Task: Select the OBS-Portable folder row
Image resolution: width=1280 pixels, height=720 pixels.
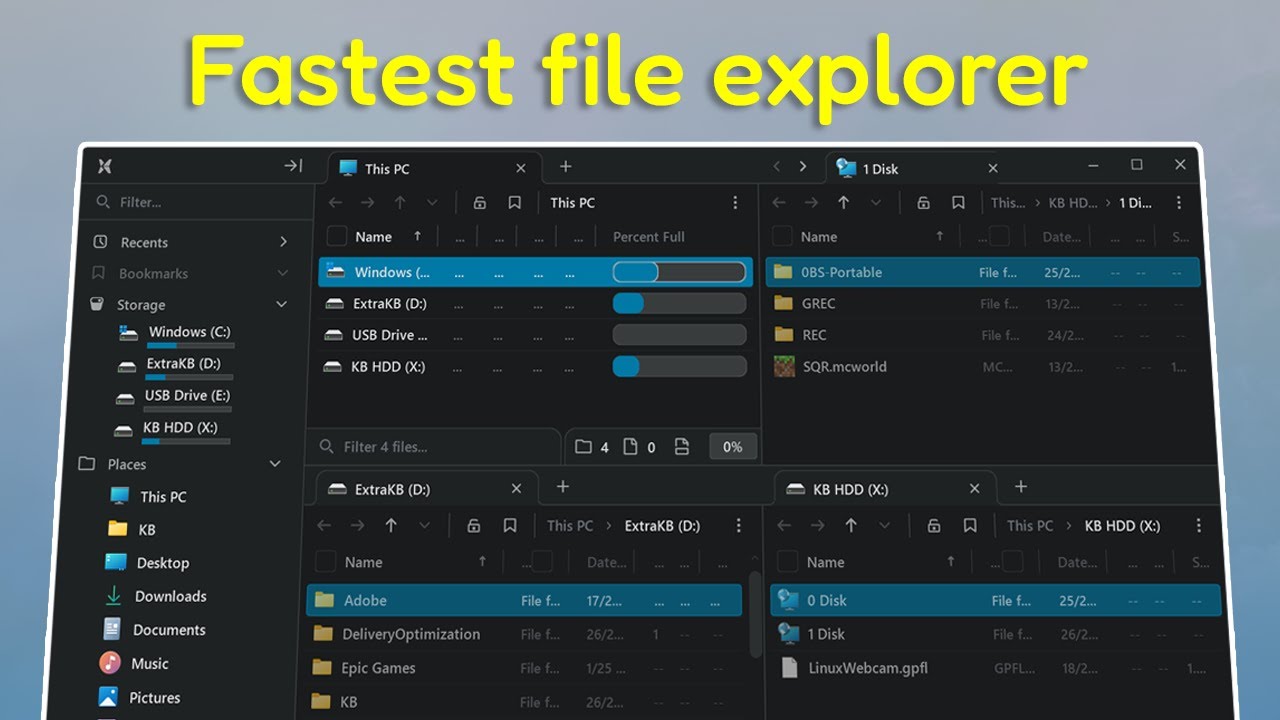Action: (x=983, y=272)
